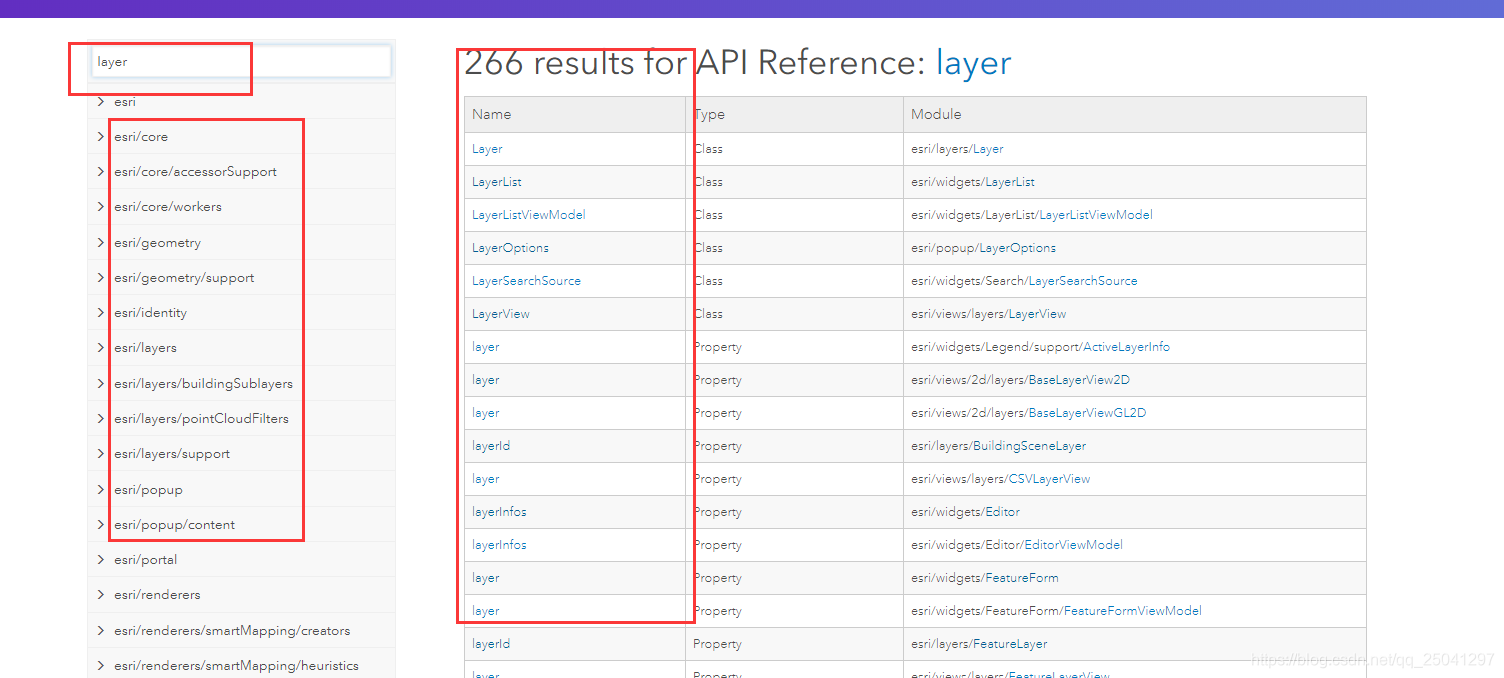
Task: Open layerInfos property in esri/widgets/Editor row
Action: click(499, 511)
